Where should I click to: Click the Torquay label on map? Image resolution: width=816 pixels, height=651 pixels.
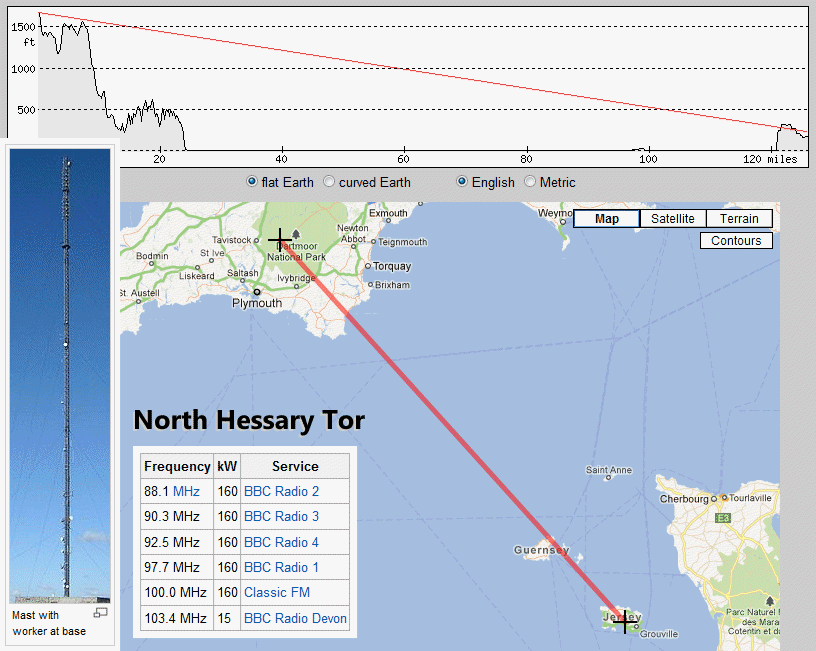click(x=392, y=266)
